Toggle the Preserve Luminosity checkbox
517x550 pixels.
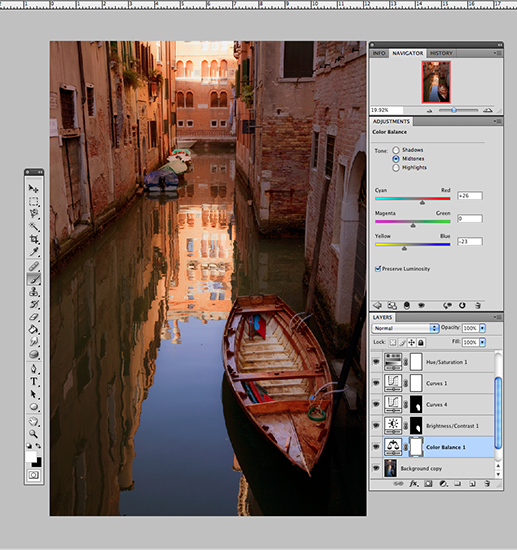pos(378,269)
